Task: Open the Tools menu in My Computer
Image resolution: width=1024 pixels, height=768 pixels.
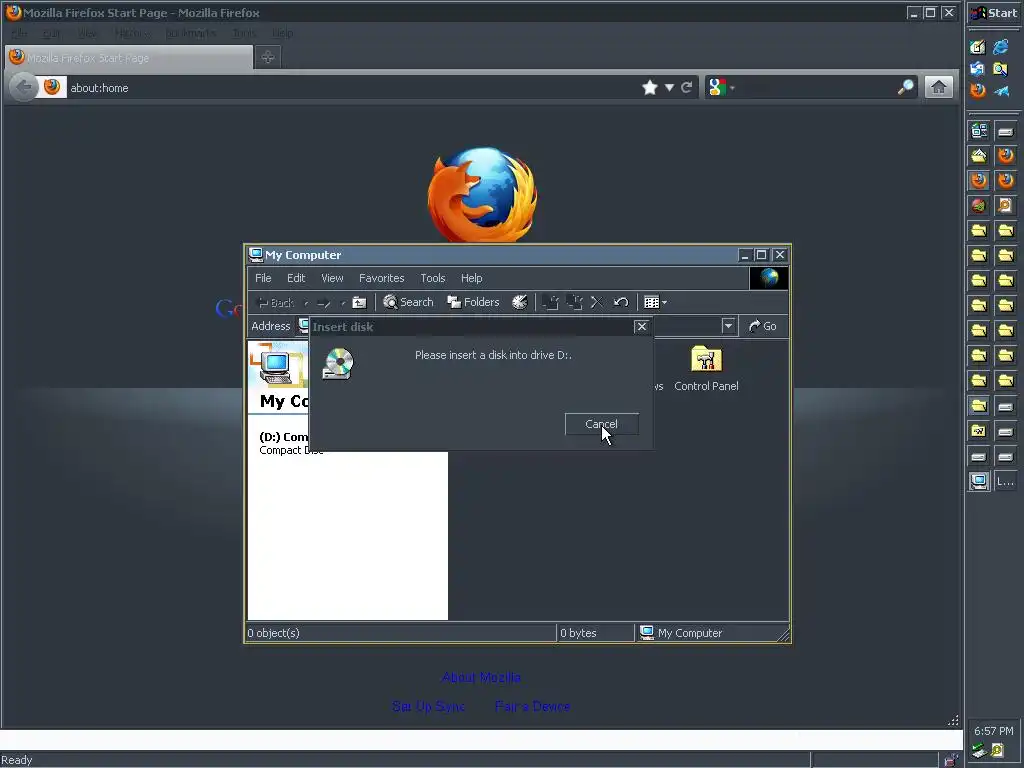Action: point(432,278)
